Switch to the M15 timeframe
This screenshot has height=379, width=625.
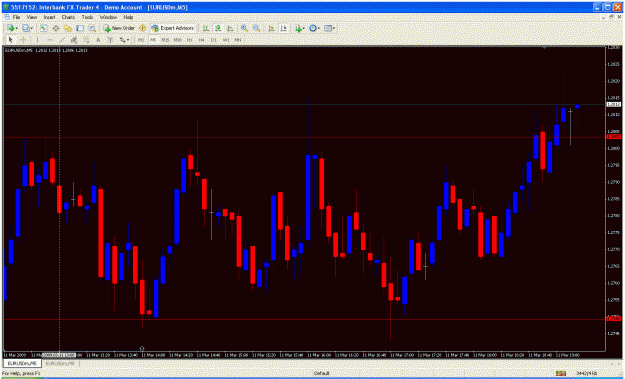(x=165, y=40)
